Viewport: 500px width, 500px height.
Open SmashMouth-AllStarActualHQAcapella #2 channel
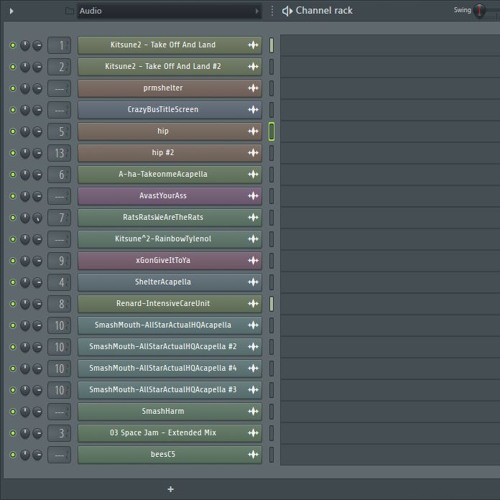coord(169,347)
